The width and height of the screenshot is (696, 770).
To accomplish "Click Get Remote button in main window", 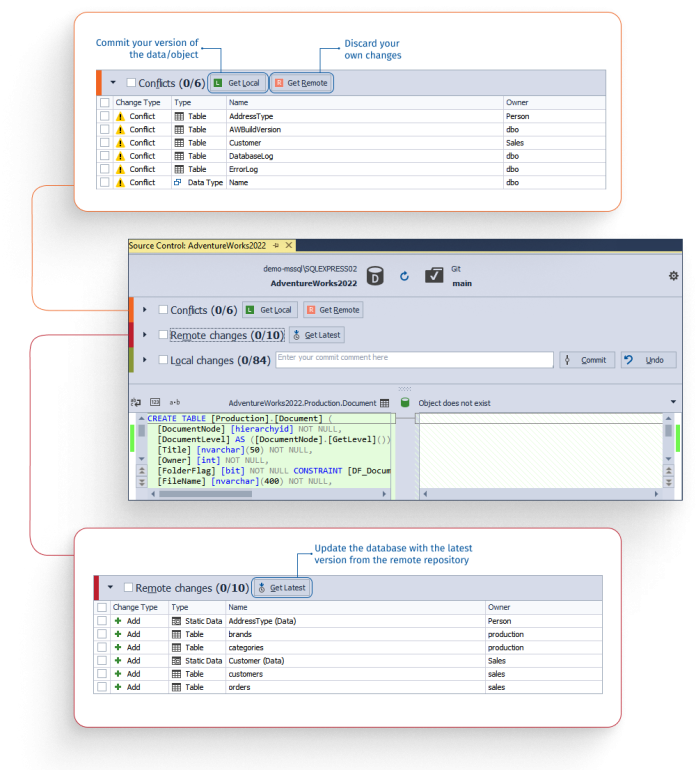I will (x=334, y=310).
